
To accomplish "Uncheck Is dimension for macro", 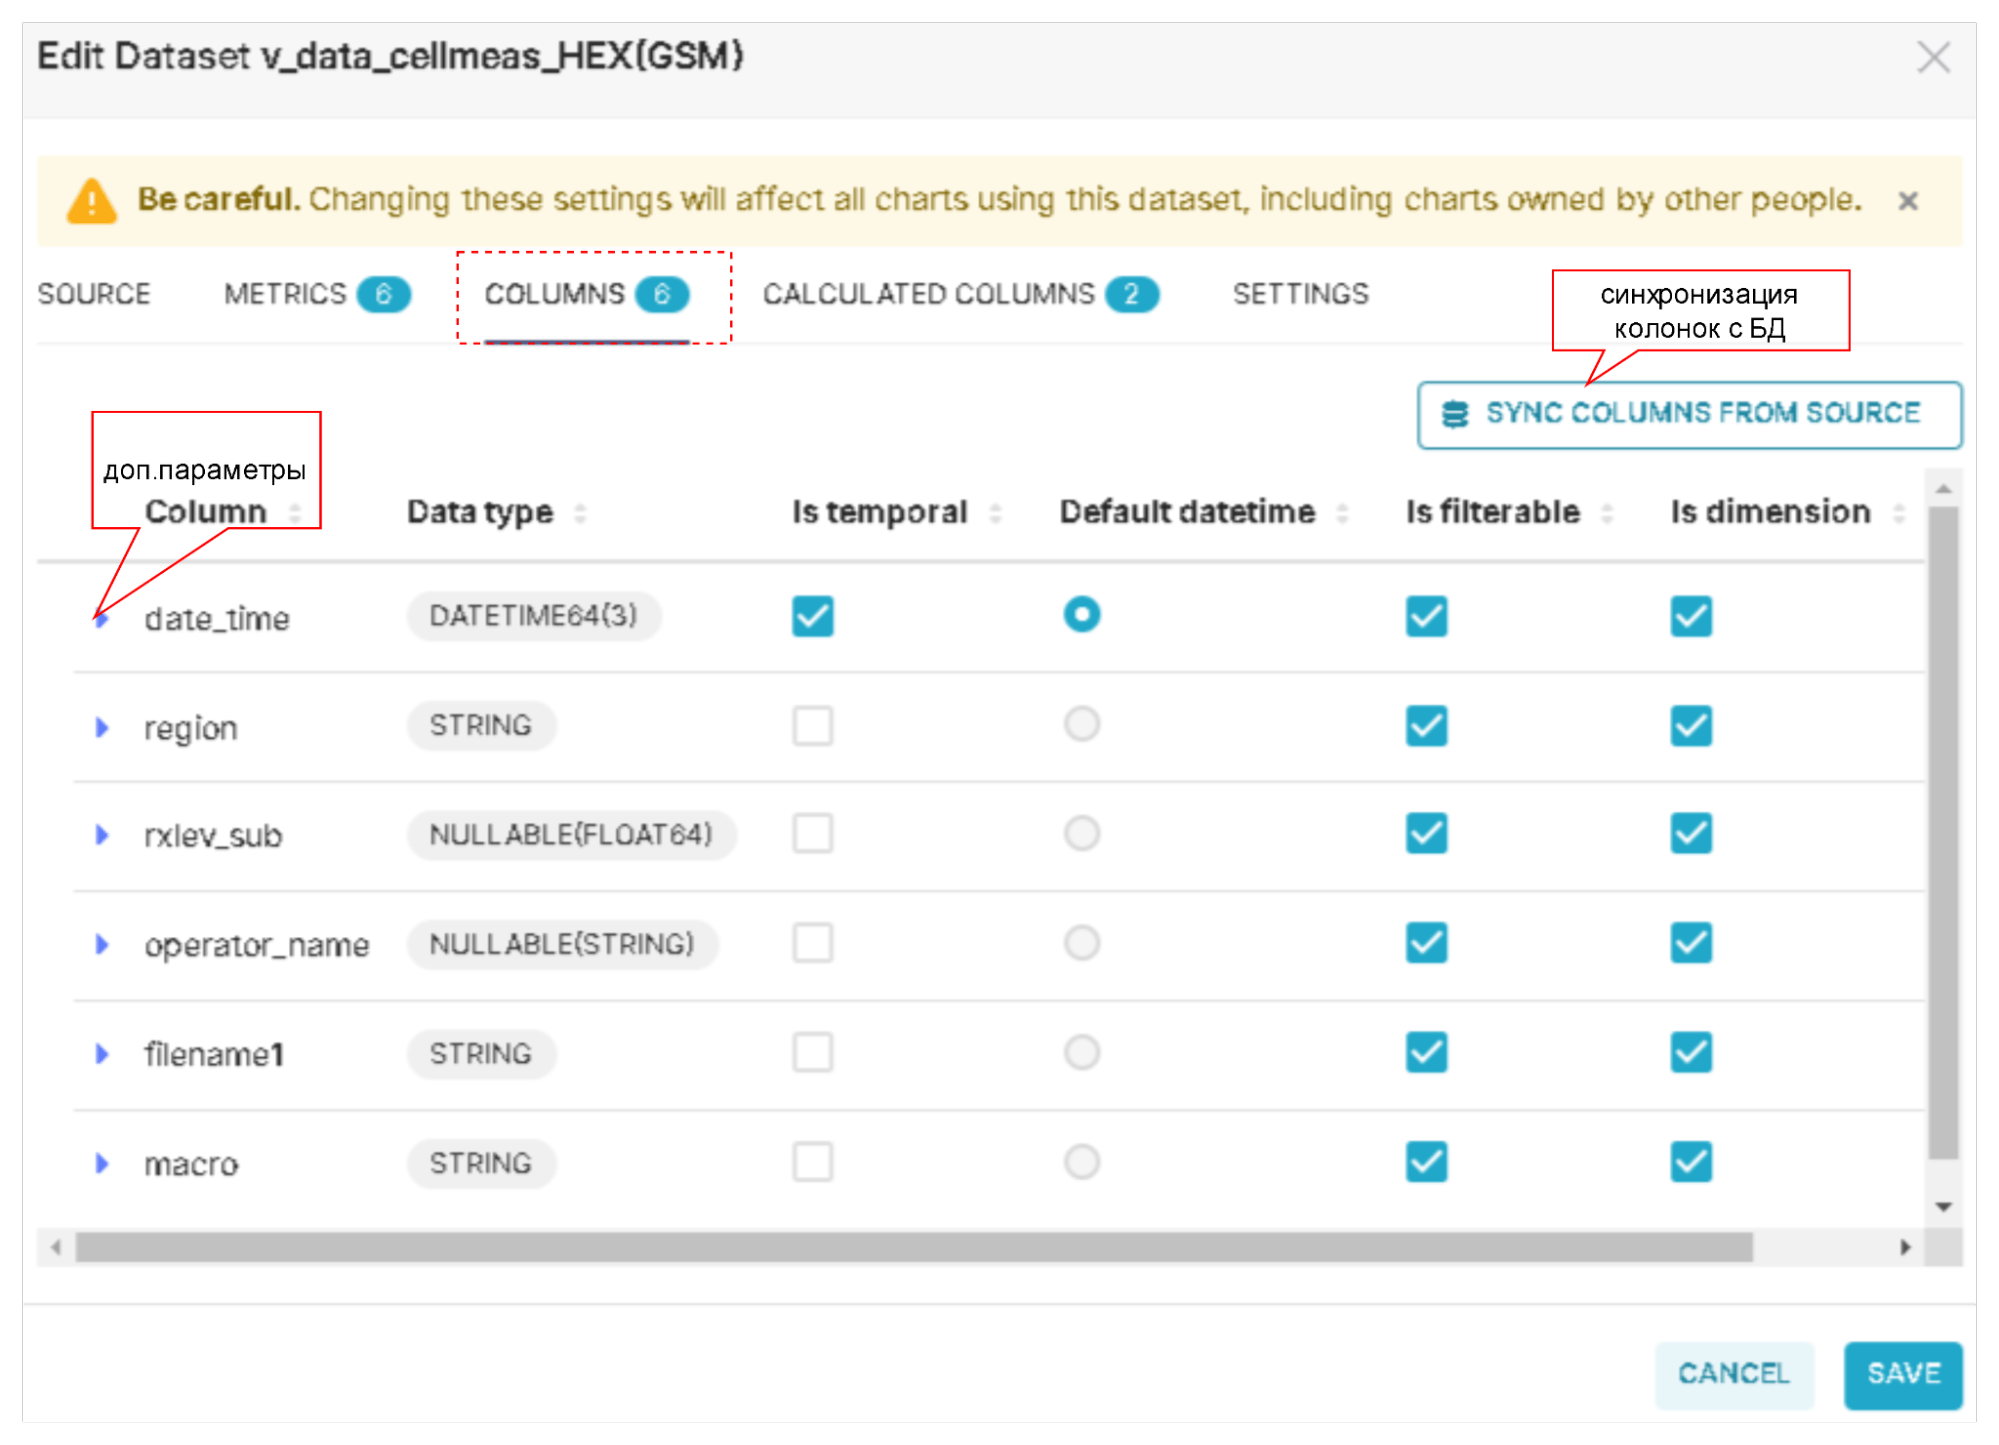I will 1690,1162.
